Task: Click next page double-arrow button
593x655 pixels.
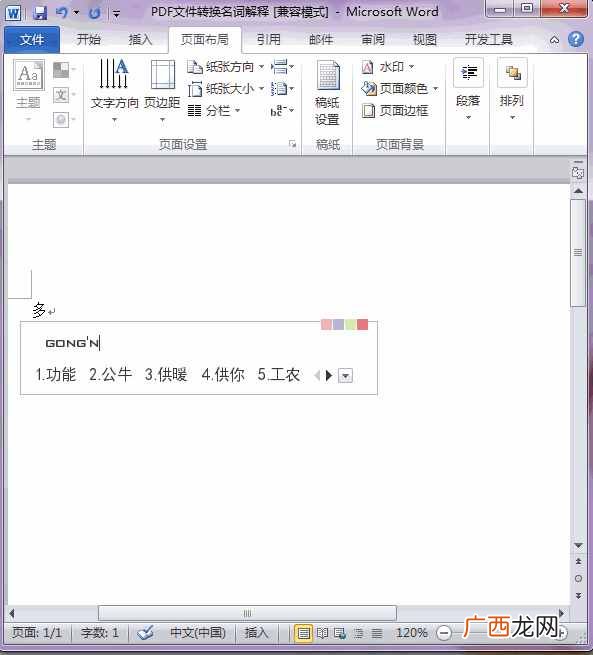Action: [x=578, y=595]
